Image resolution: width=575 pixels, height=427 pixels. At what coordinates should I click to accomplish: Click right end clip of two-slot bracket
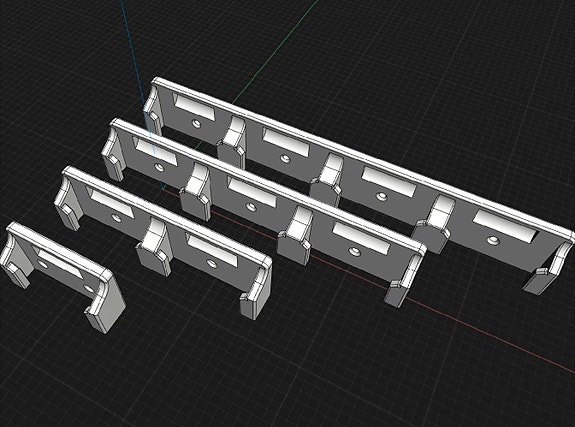[256, 292]
